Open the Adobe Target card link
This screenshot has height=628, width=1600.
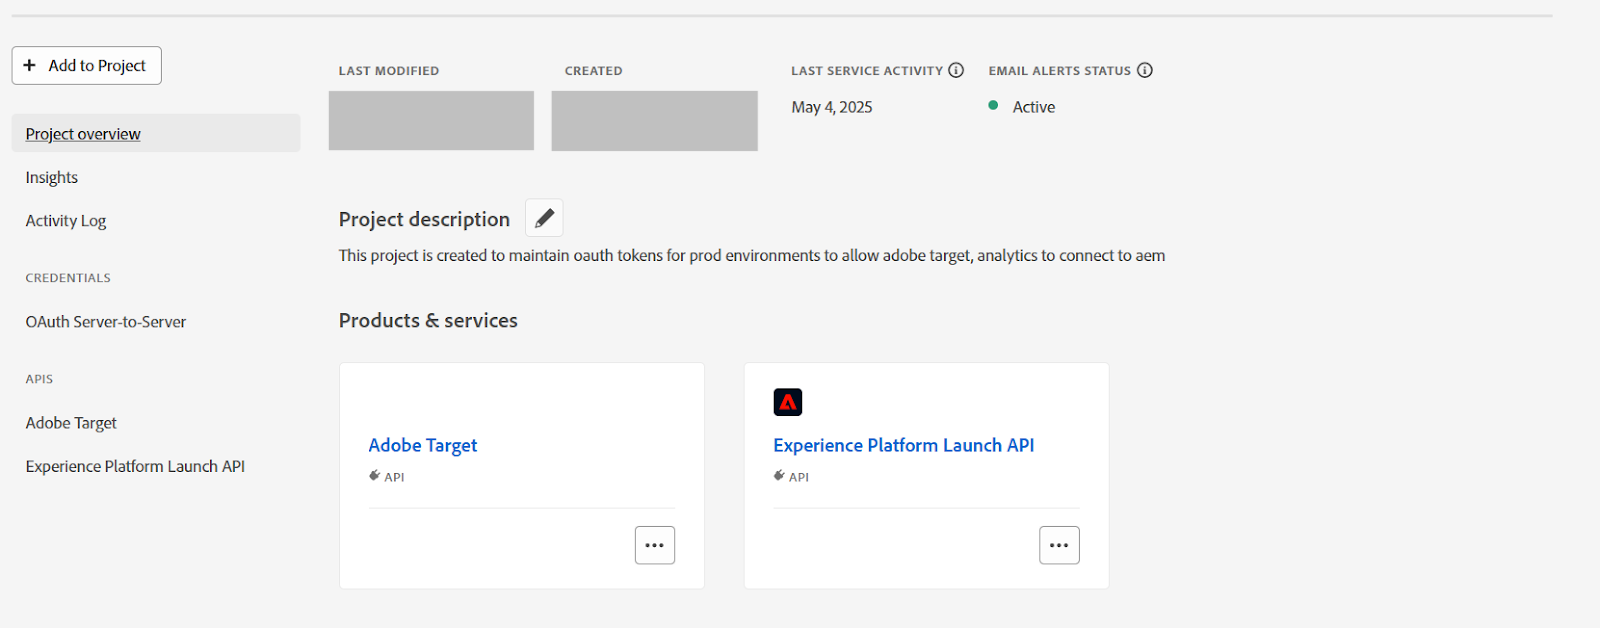click(423, 445)
